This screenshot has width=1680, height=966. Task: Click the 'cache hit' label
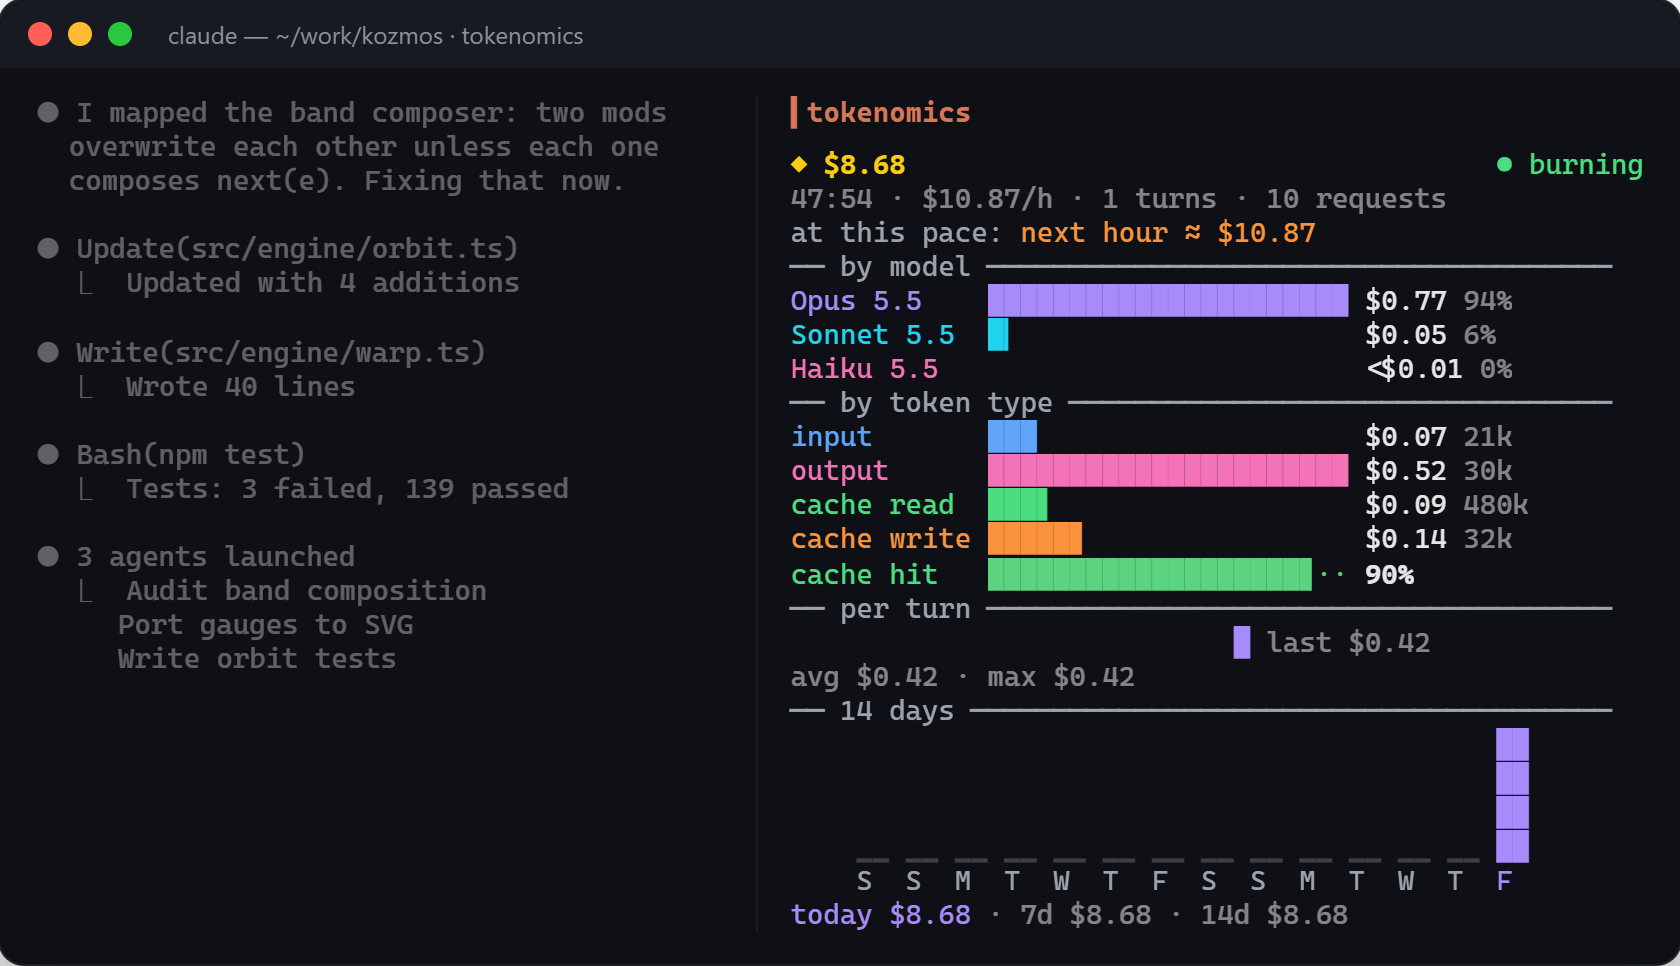click(x=864, y=574)
